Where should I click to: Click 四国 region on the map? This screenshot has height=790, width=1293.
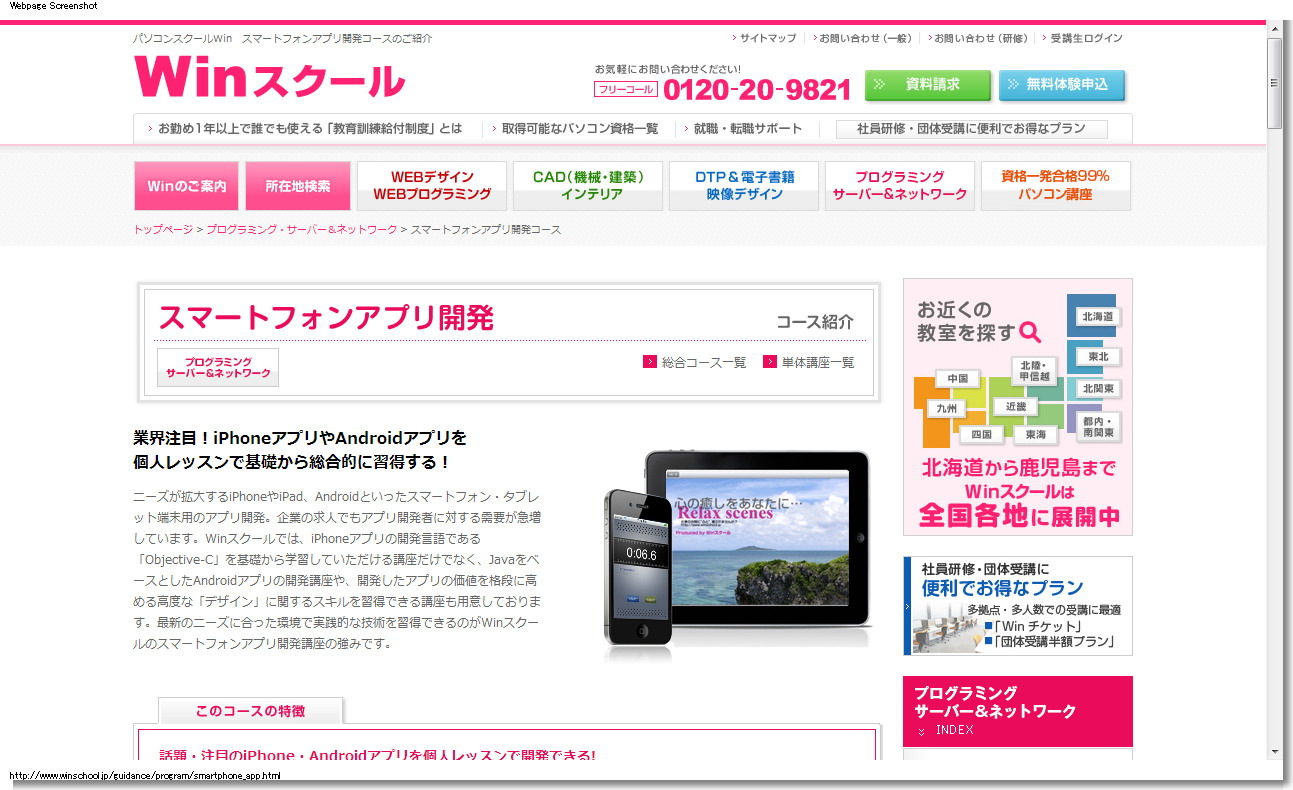point(981,435)
